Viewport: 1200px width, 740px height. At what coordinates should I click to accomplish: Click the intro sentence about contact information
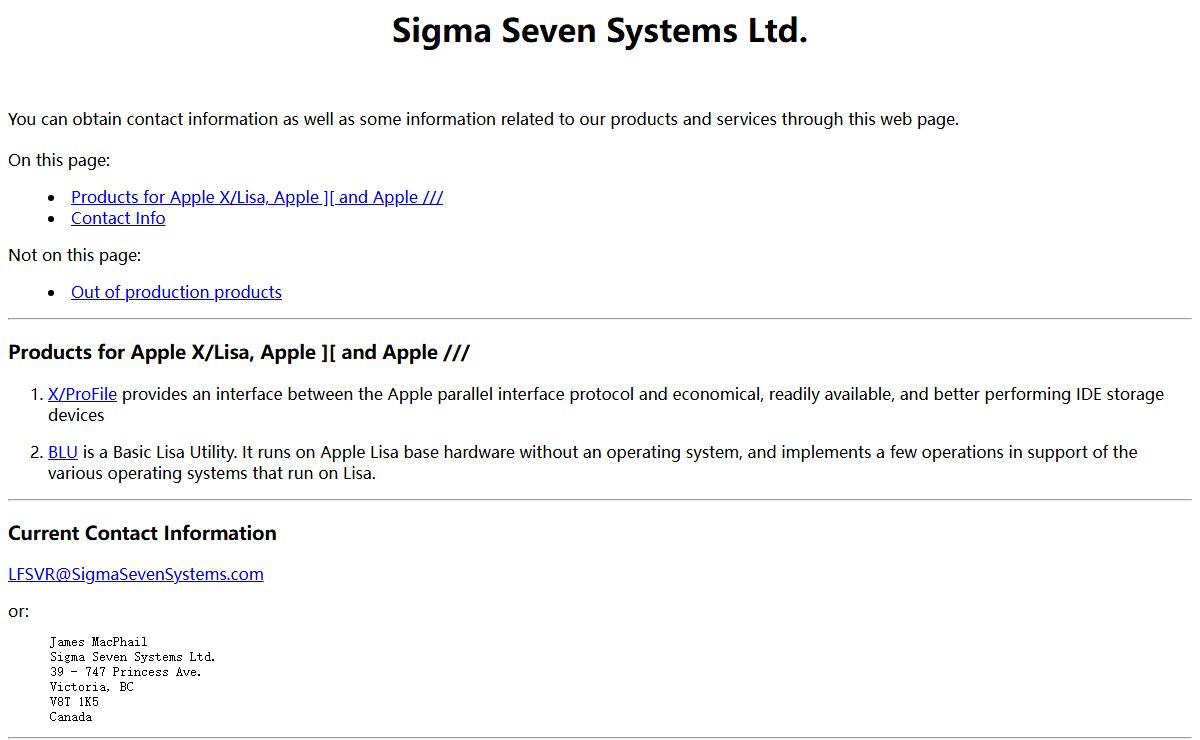tap(483, 119)
